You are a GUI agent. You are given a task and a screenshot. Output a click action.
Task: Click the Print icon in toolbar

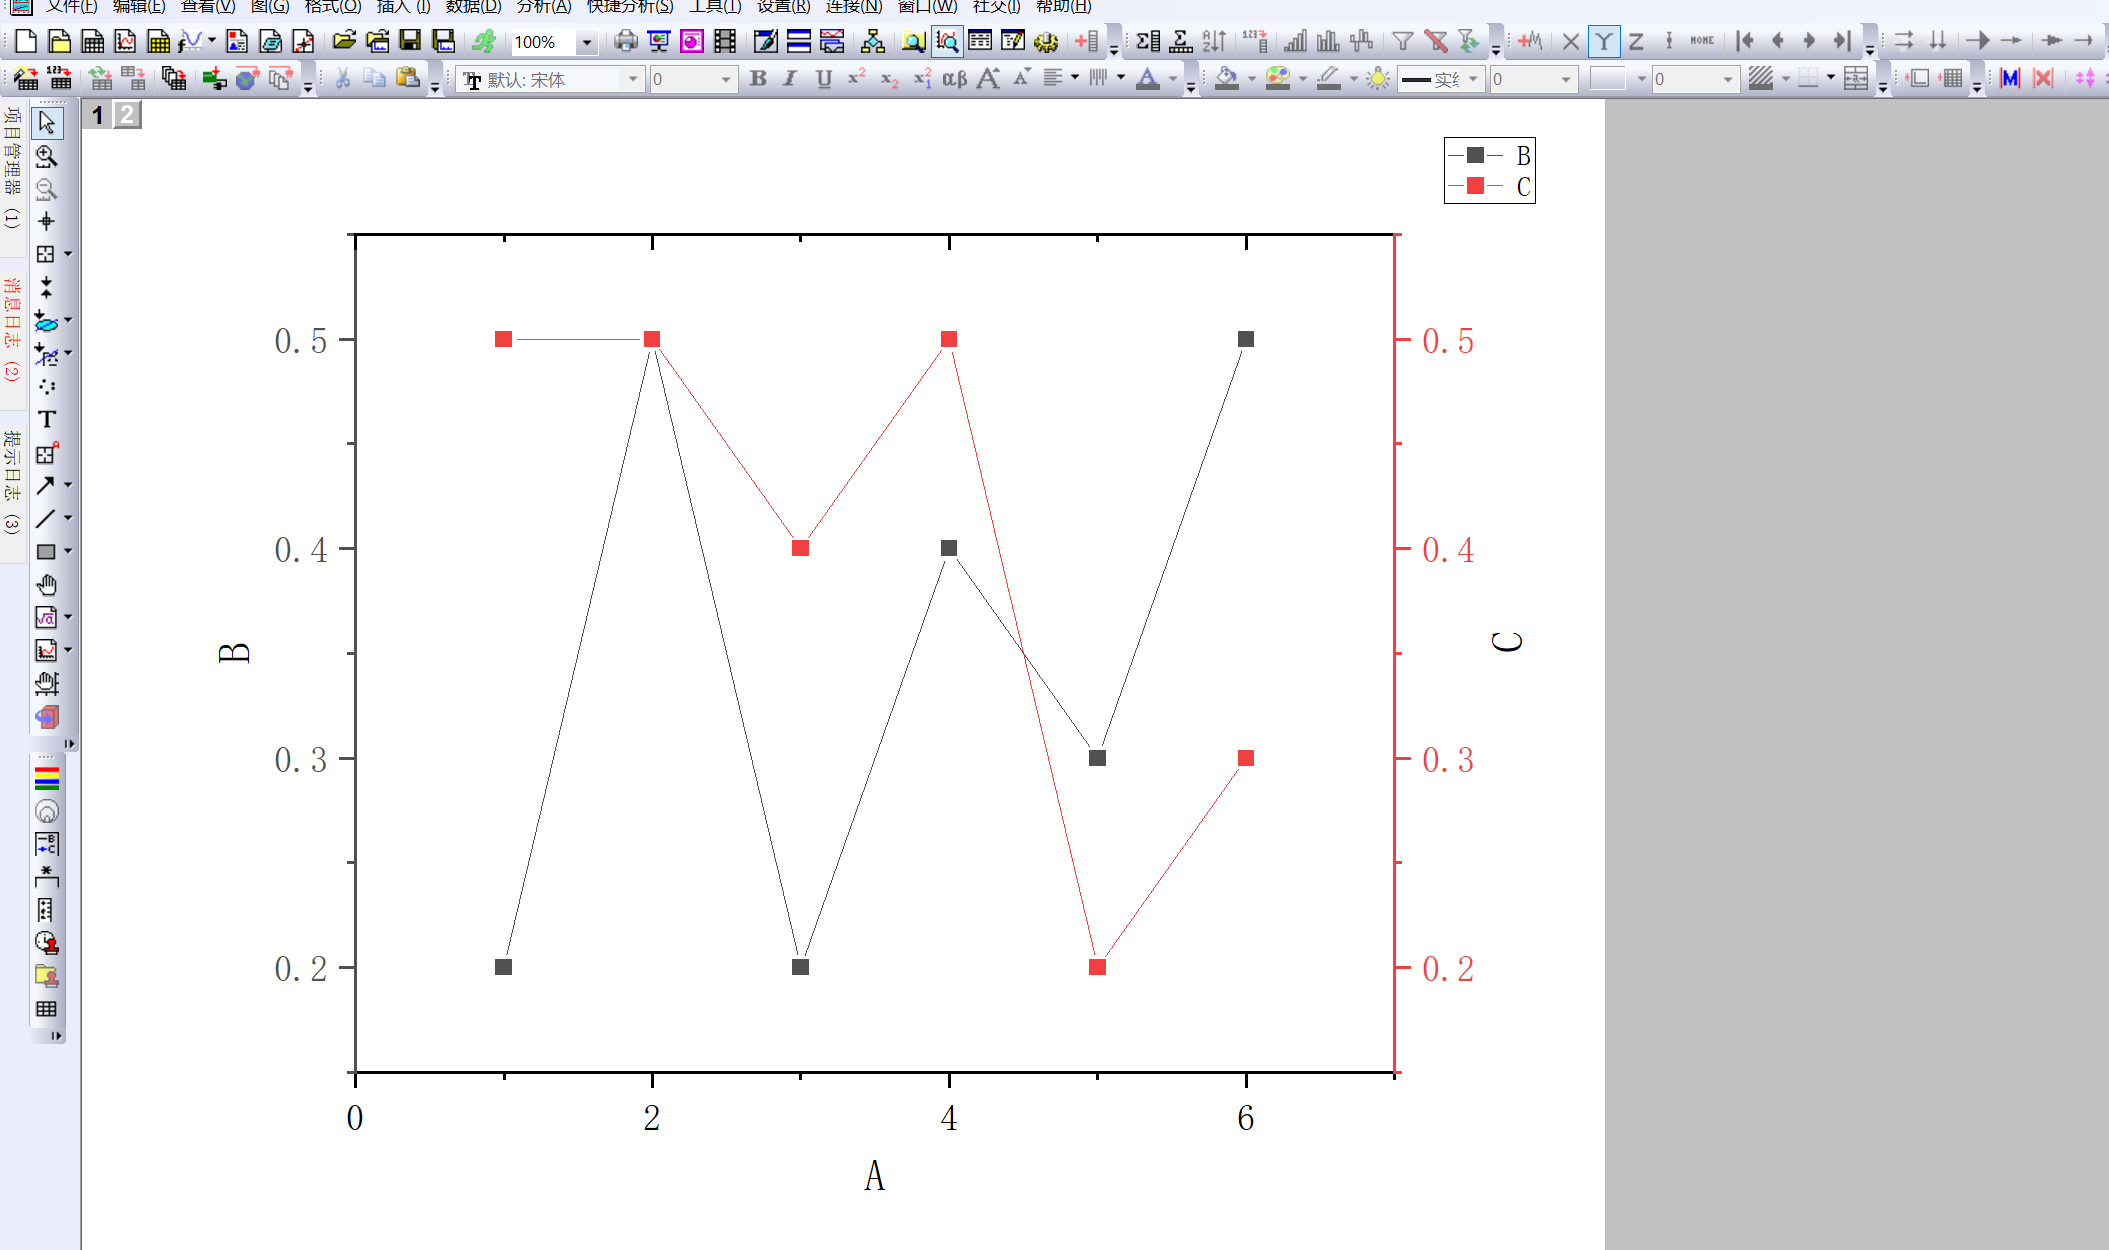[x=625, y=41]
